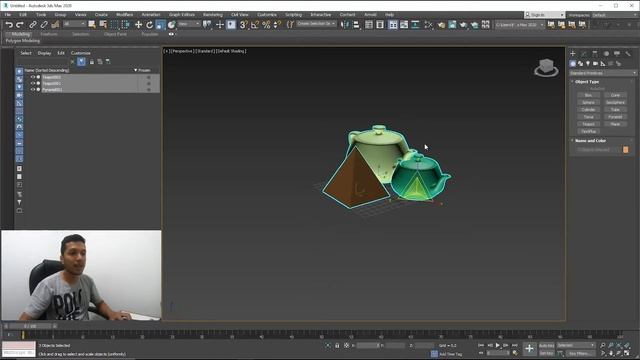Open the Sign In dropdown

pyautogui.click(x=544, y=15)
